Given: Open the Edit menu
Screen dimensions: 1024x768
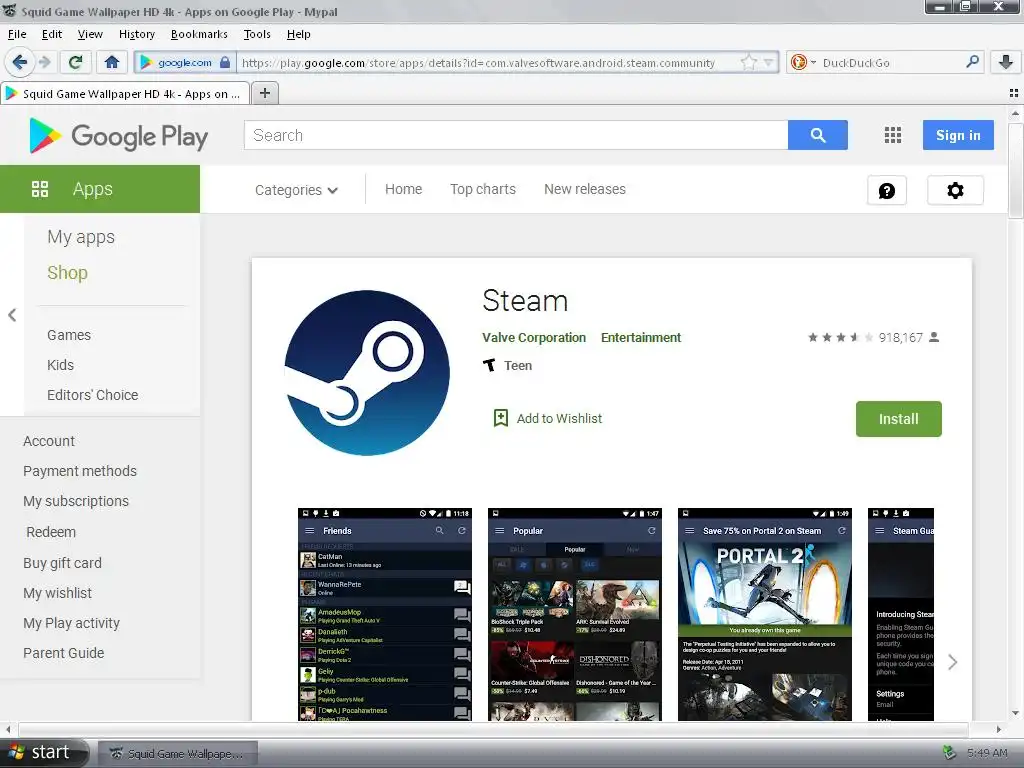Looking at the screenshot, I should [52, 34].
